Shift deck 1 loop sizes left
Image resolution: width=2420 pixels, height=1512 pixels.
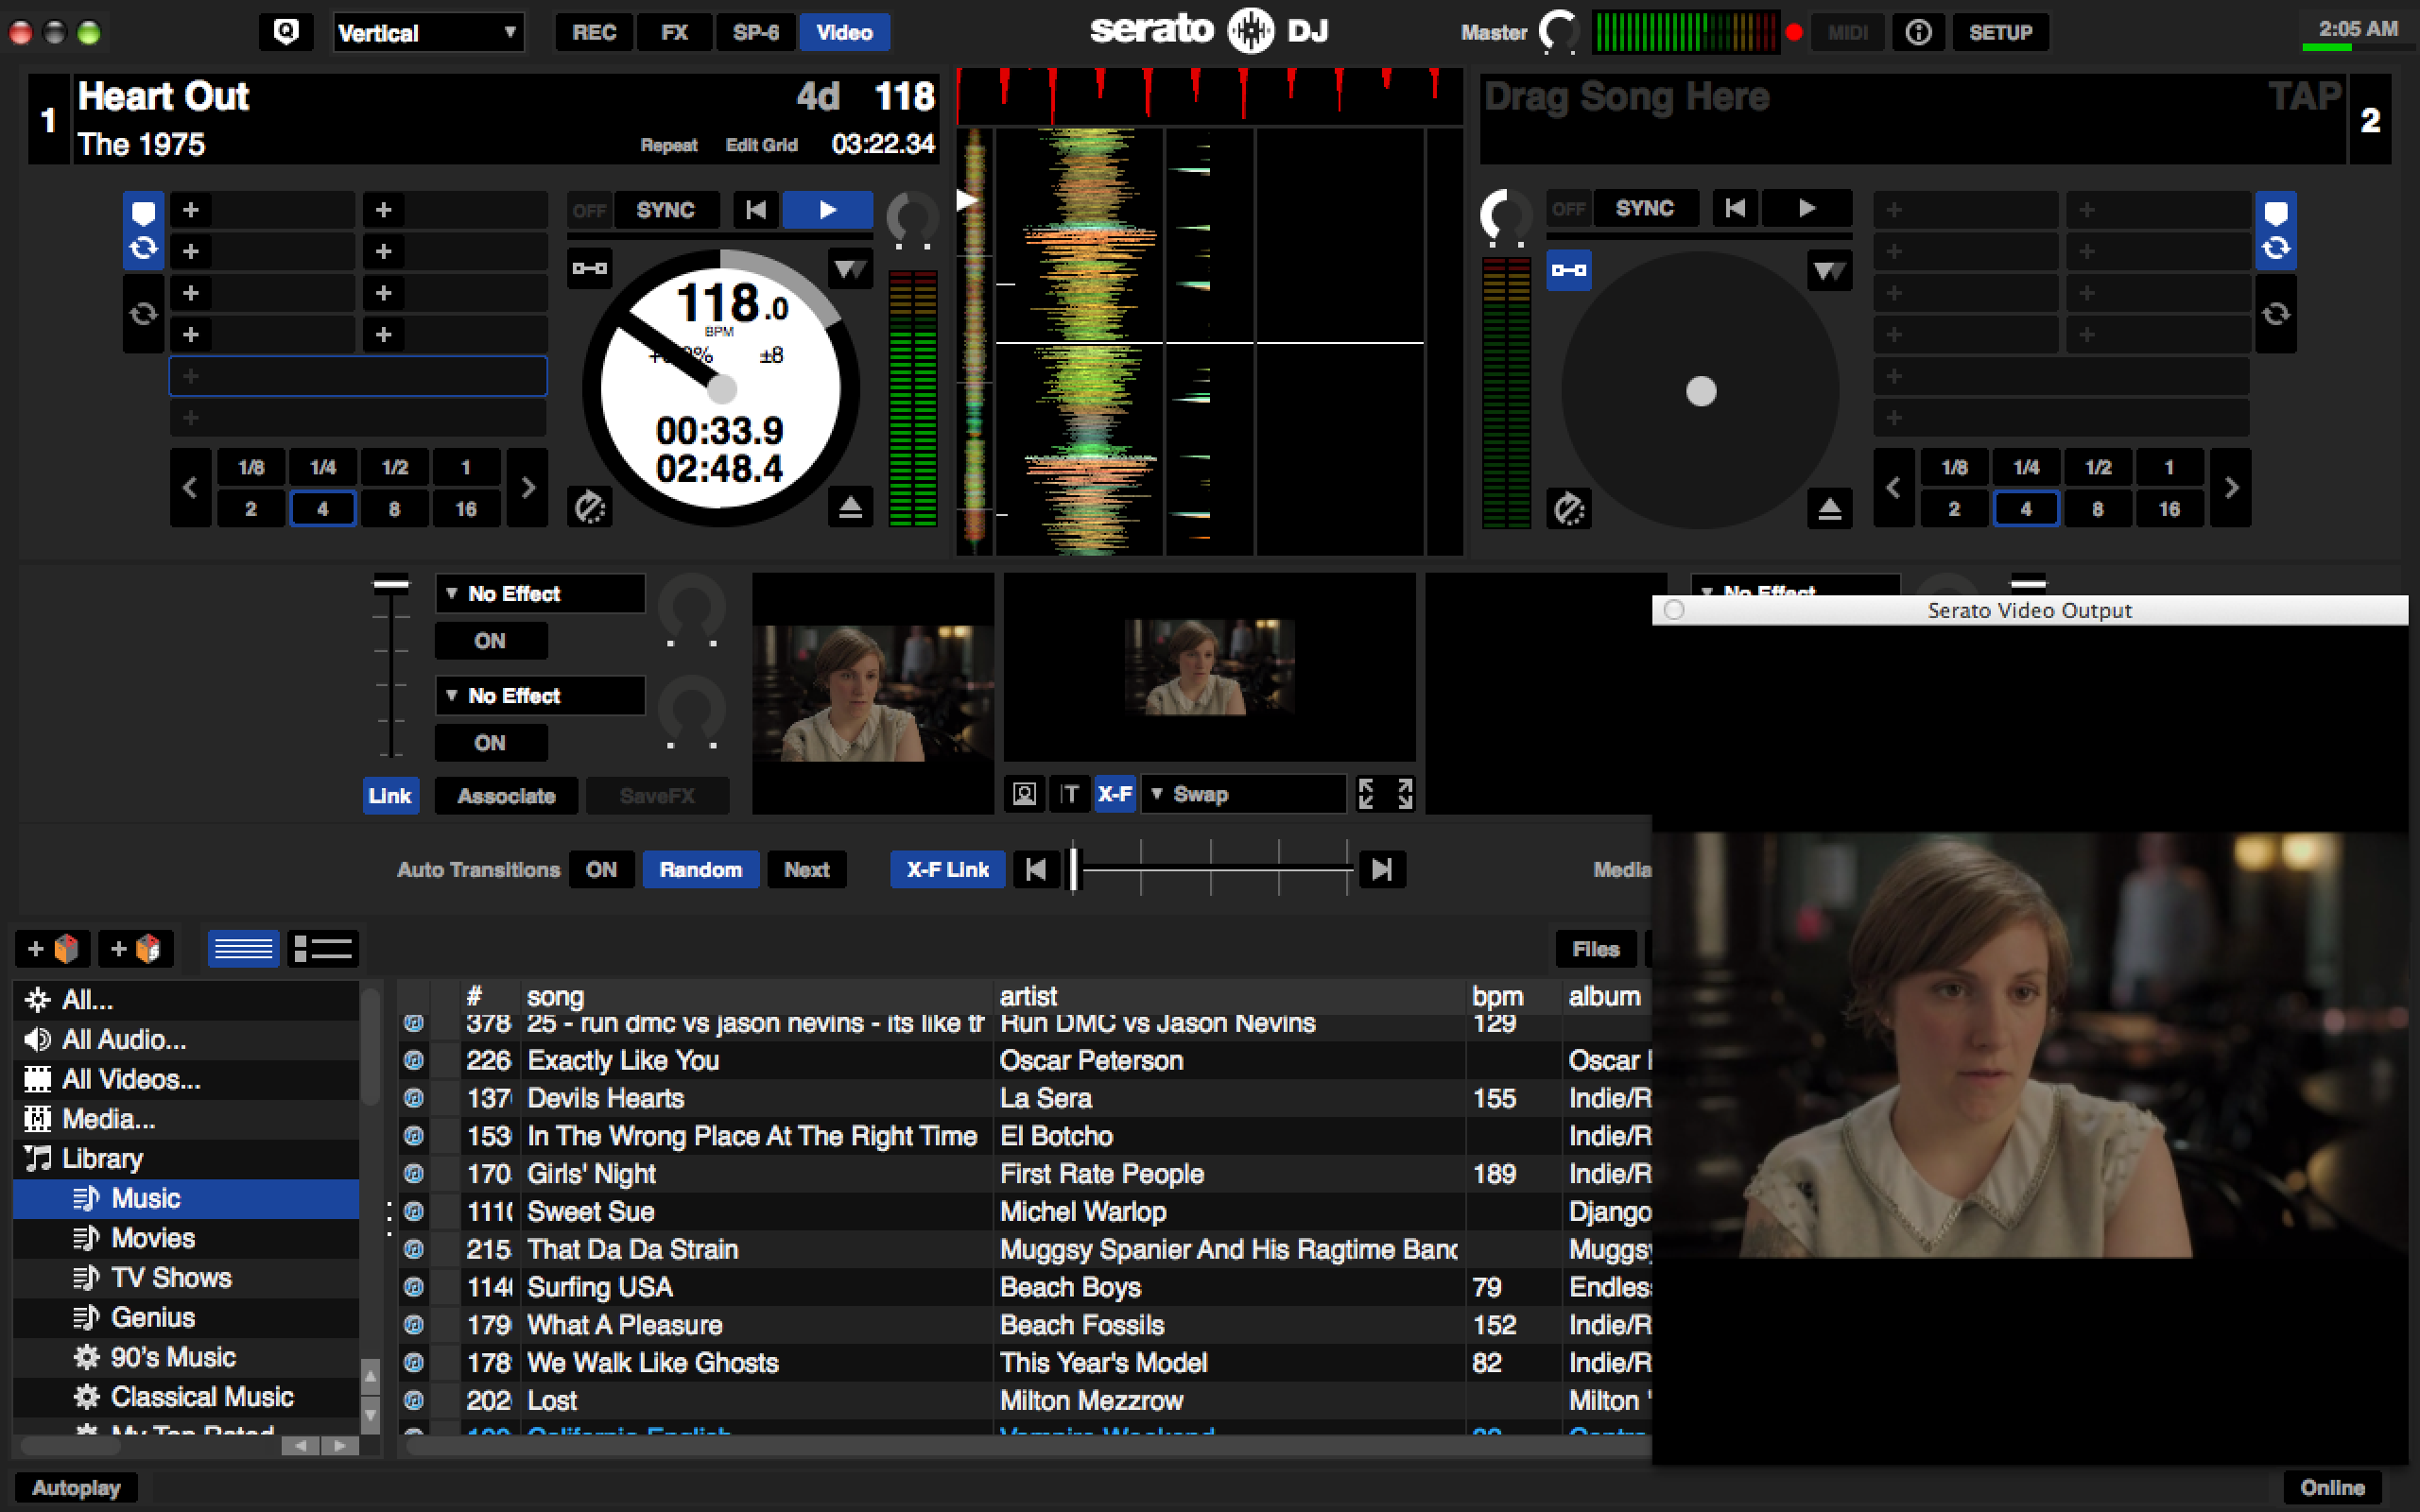click(x=190, y=488)
